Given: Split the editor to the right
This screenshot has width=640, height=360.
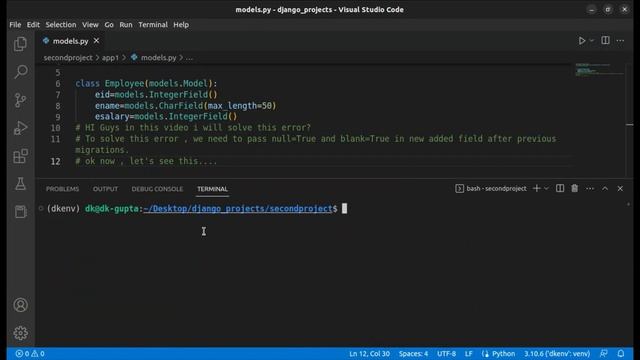Looking at the screenshot, I should (605, 40).
